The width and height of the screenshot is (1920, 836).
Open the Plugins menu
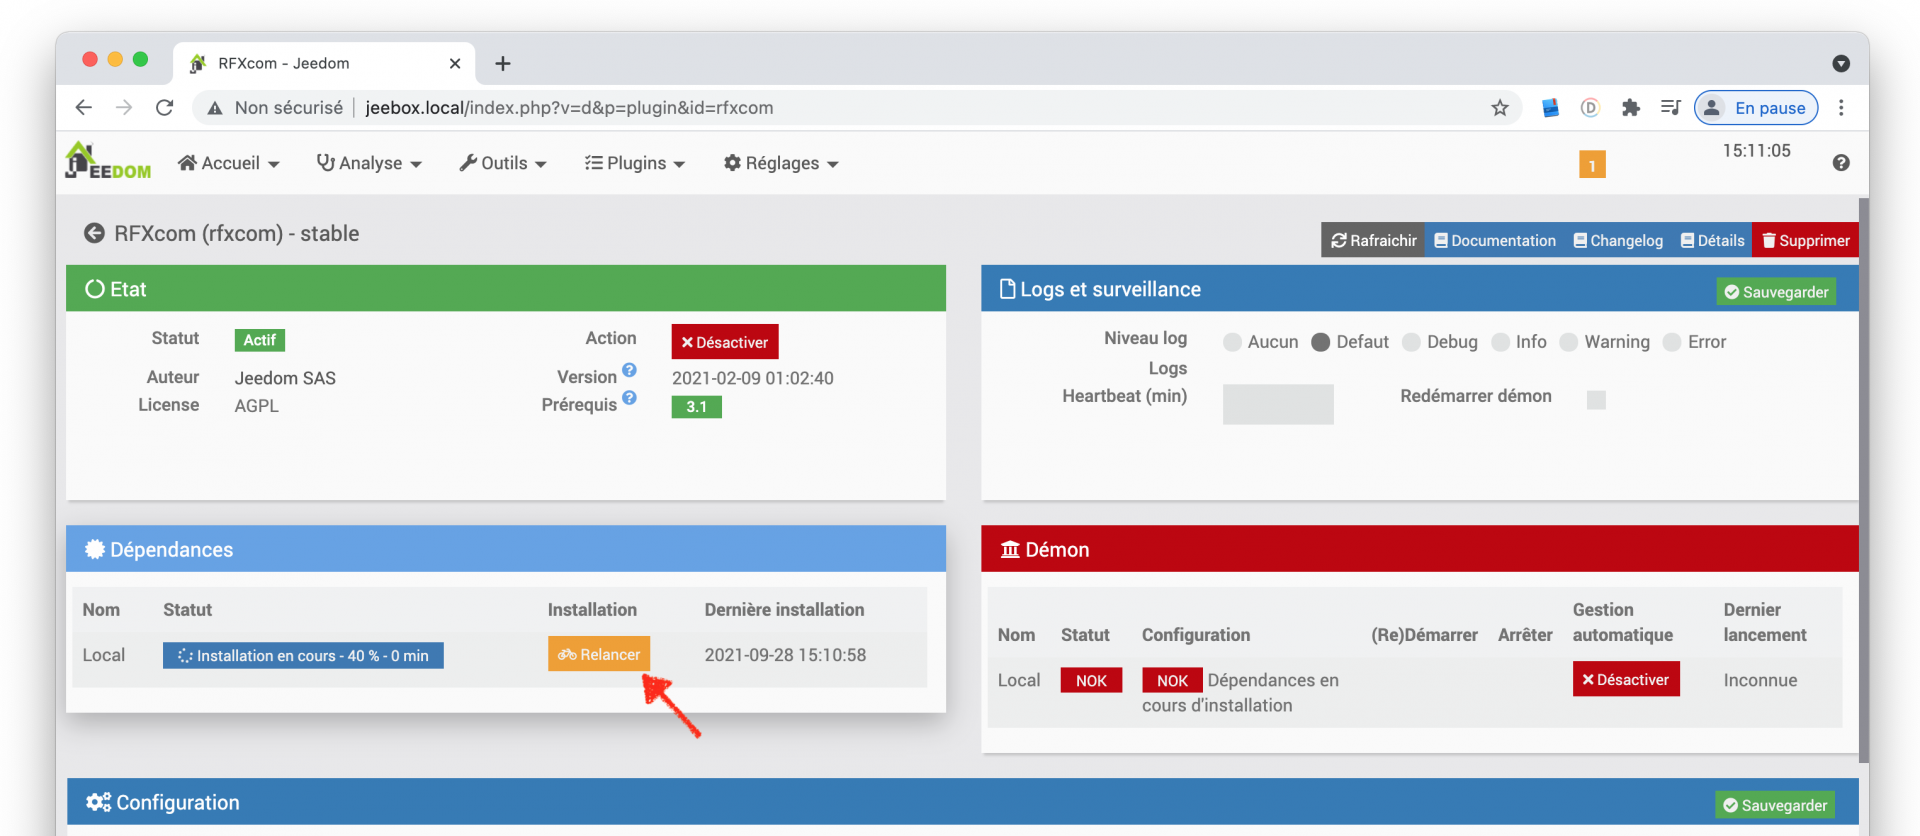click(x=635, y=163)
